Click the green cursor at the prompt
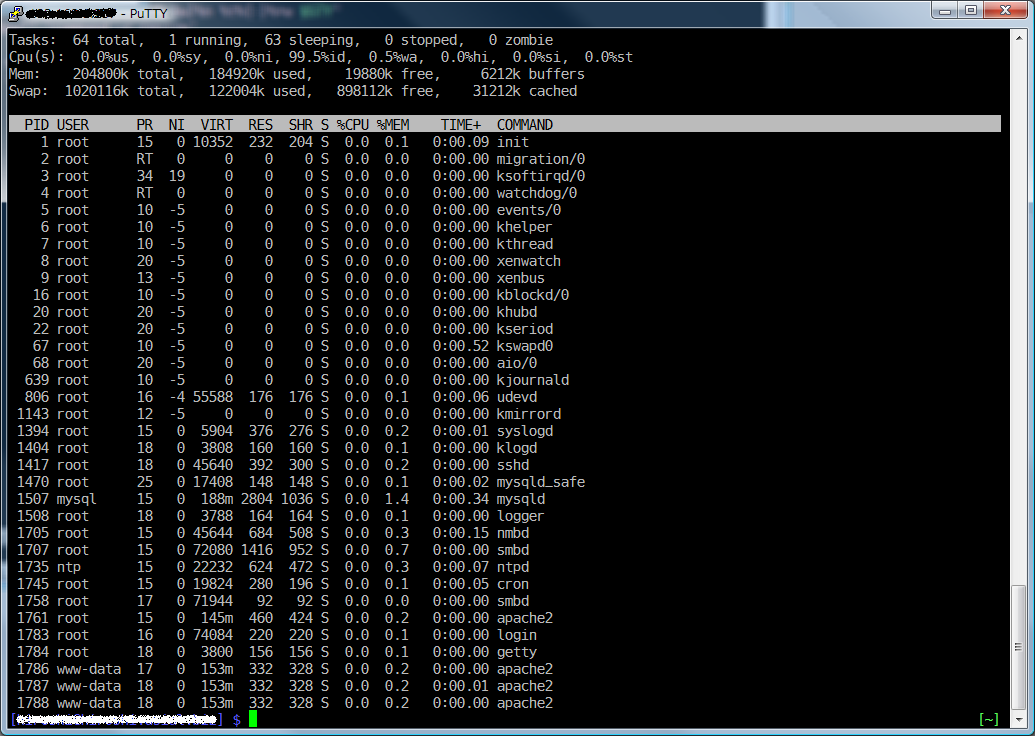 253,719
